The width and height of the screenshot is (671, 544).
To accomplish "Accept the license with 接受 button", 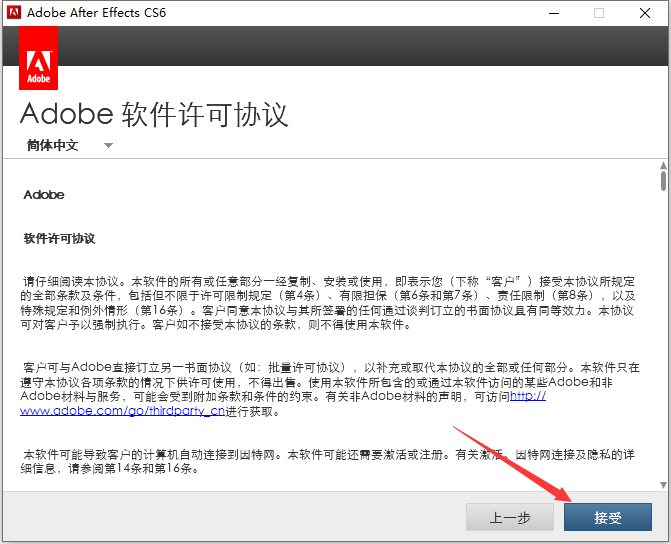I will (608, 517).
